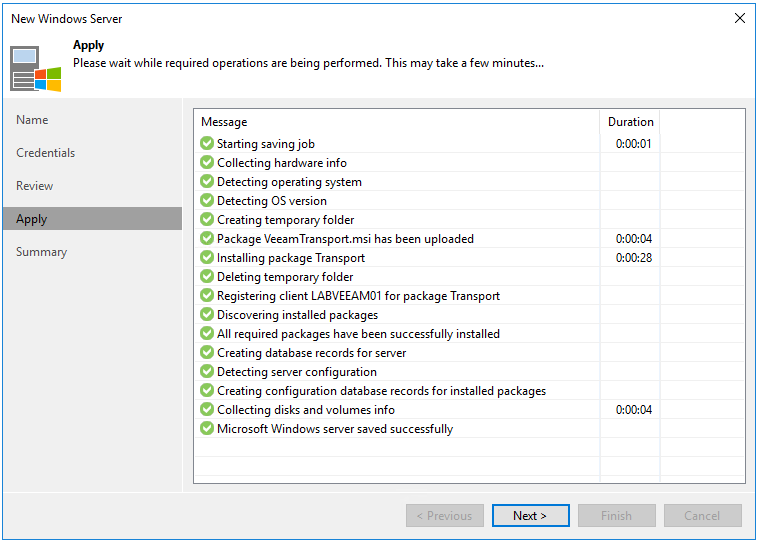This screenshot has width=759, height=543.
Task: Click success icon for Discovering installed packages
Action: click(x=207, y=315)
